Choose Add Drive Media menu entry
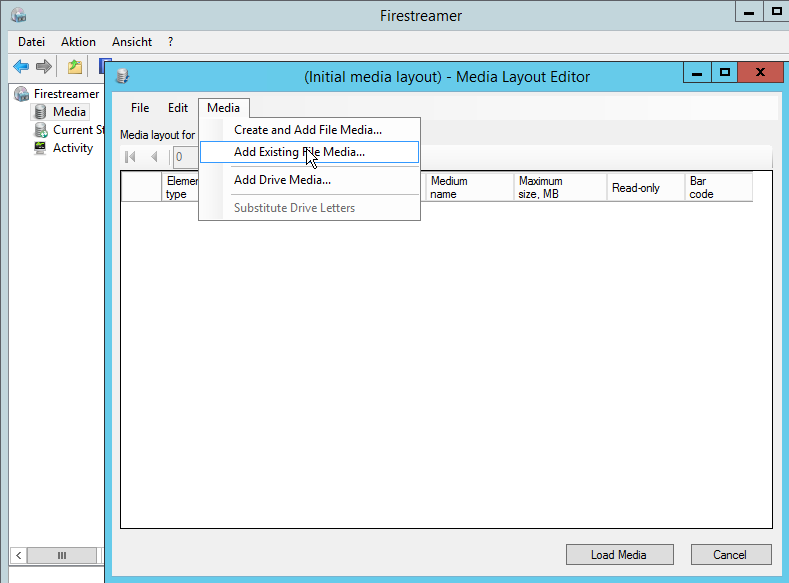 point(282,180)
